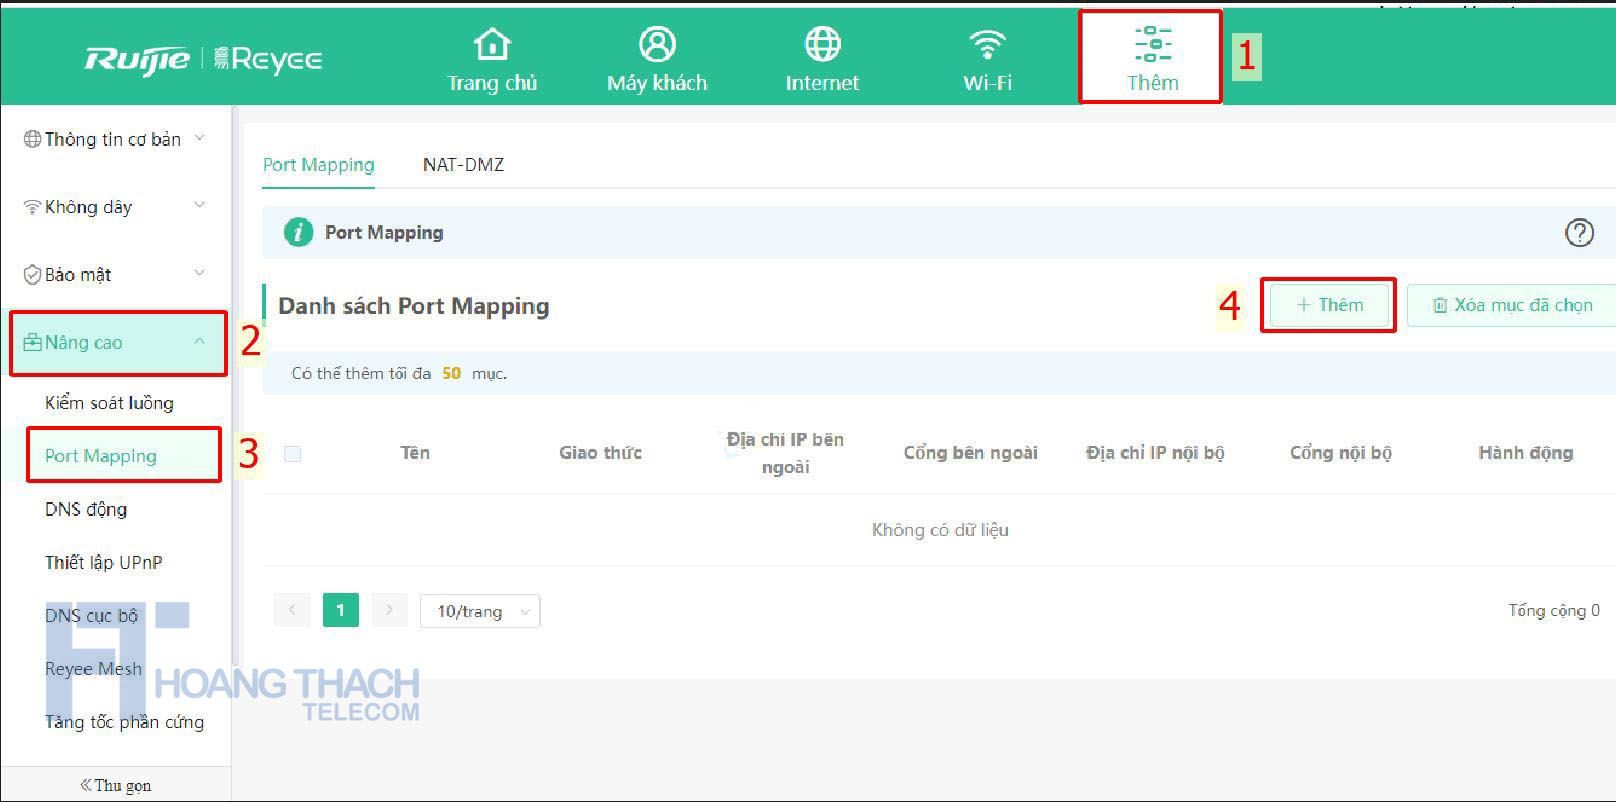
Task: Open the Wi-Fi icon in top bar
Action: pyautogui.click(x=987, y=45)
